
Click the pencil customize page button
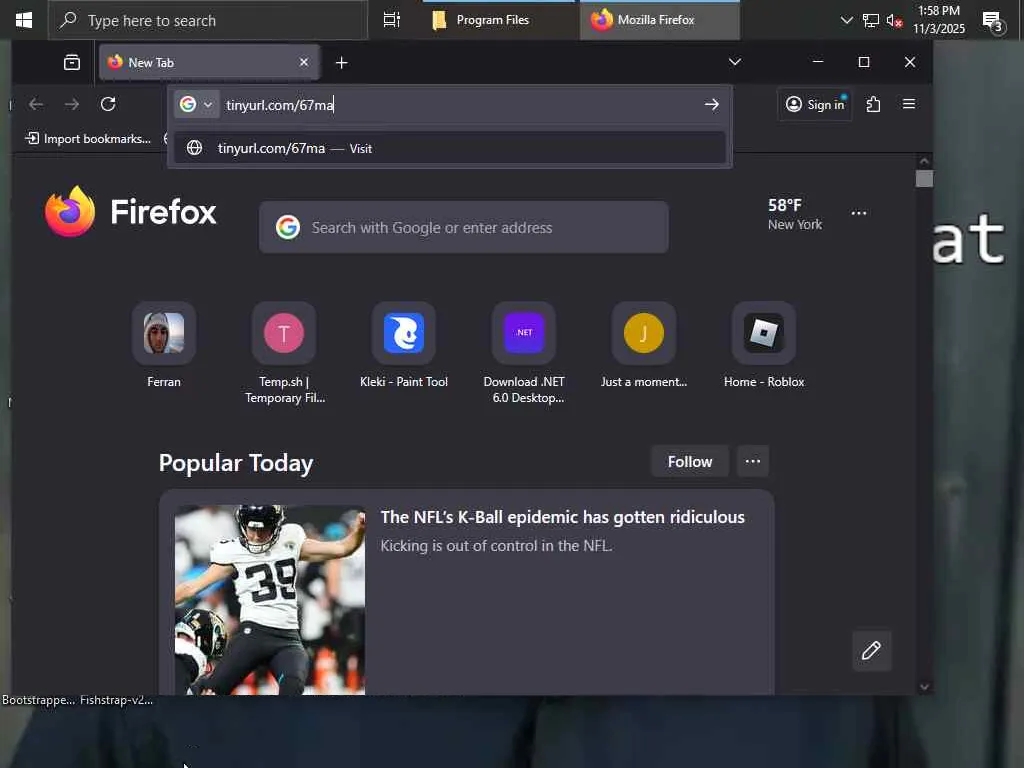click(871, 650)
